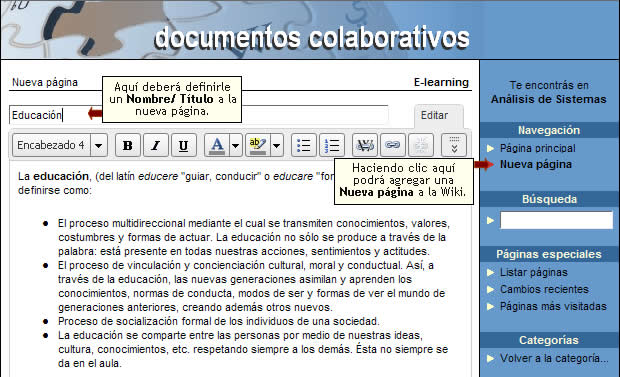Open the Página principal navigation link
Image resolution: width=620 pixels, height=377 pixels.
coord(537,148)
